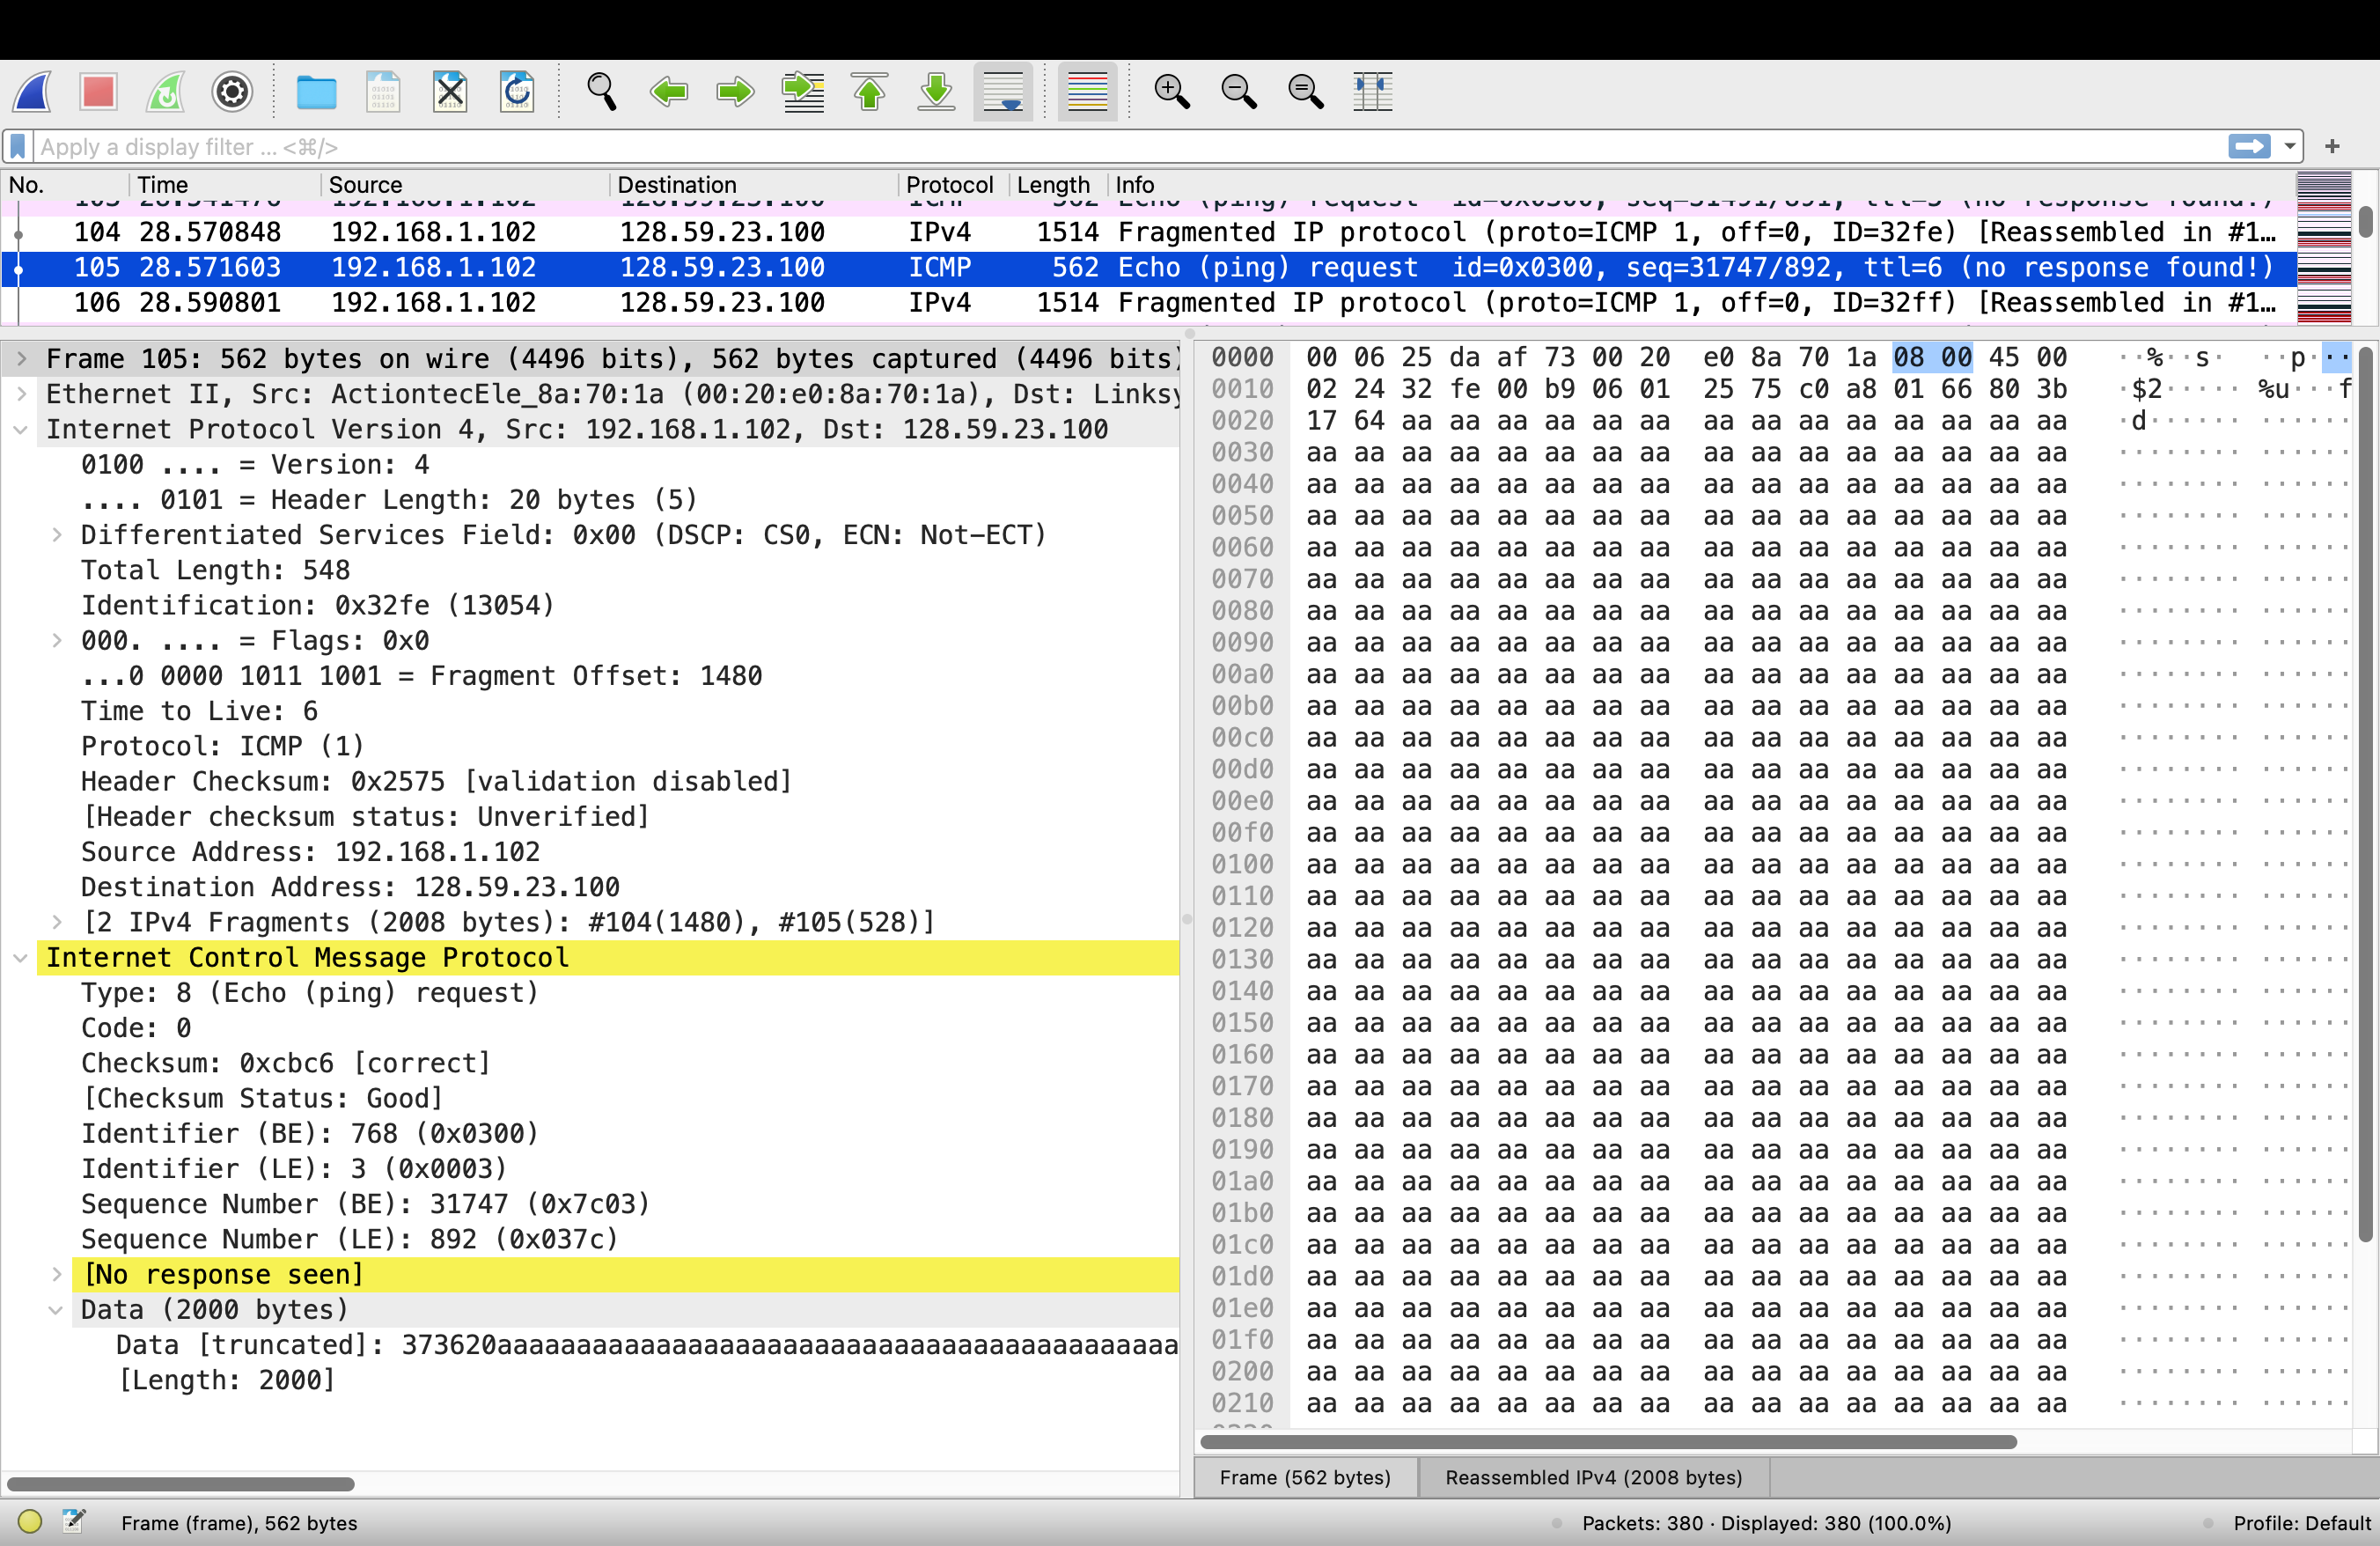Switch to Reassembled IPv4 (2008 bytes) tab

point(1593,1477)
